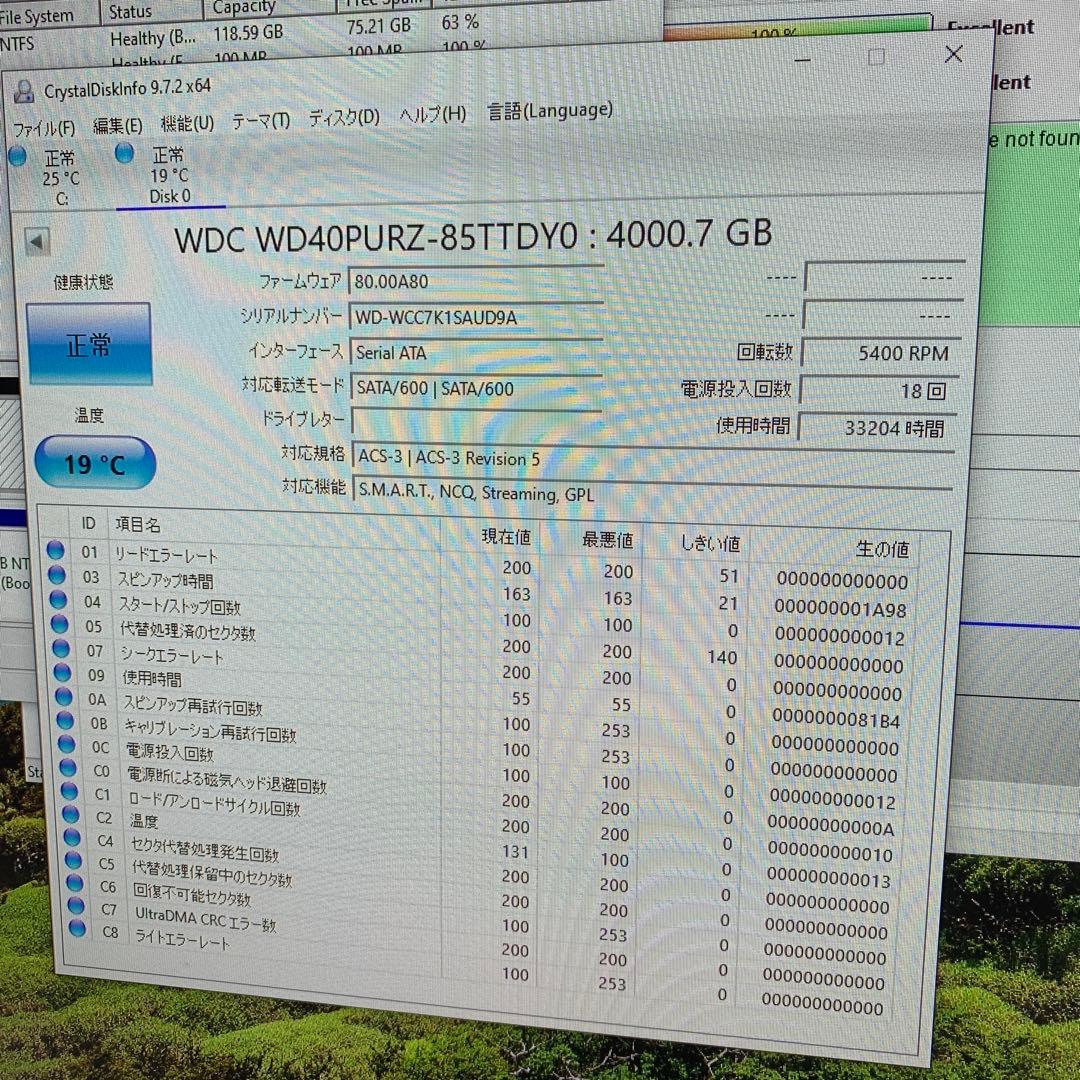Click the status orb for ID 0C
This screenshot has height=1080, width=1080.
click(x=67, y=745)
